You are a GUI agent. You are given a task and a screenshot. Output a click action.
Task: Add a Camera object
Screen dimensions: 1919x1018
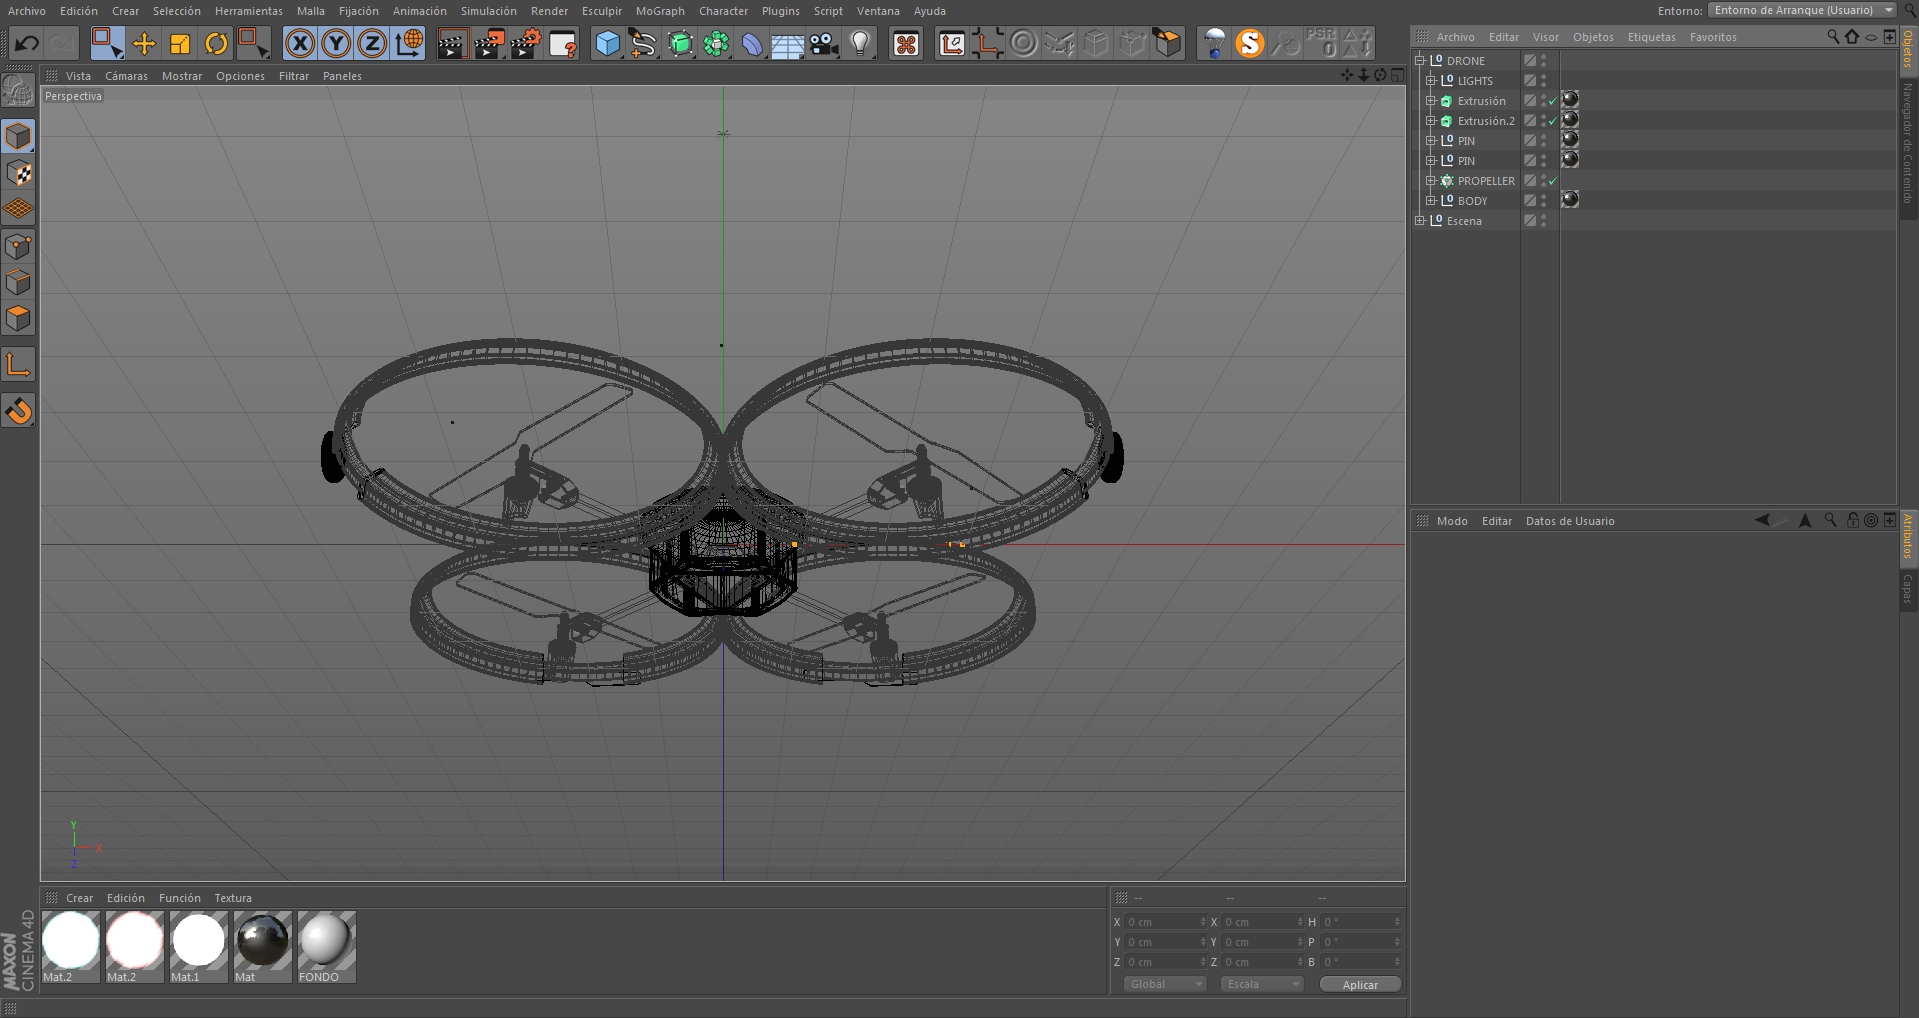click(824, 44)
